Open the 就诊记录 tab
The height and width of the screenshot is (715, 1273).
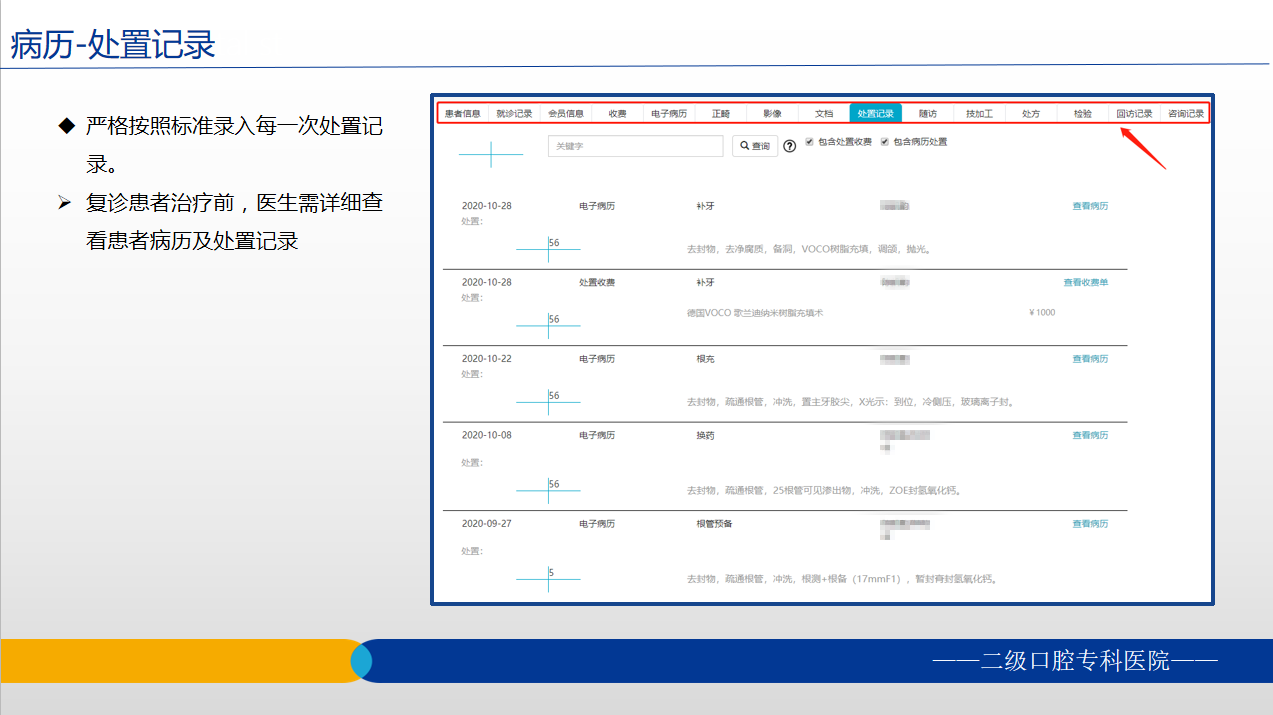(513, 112)
